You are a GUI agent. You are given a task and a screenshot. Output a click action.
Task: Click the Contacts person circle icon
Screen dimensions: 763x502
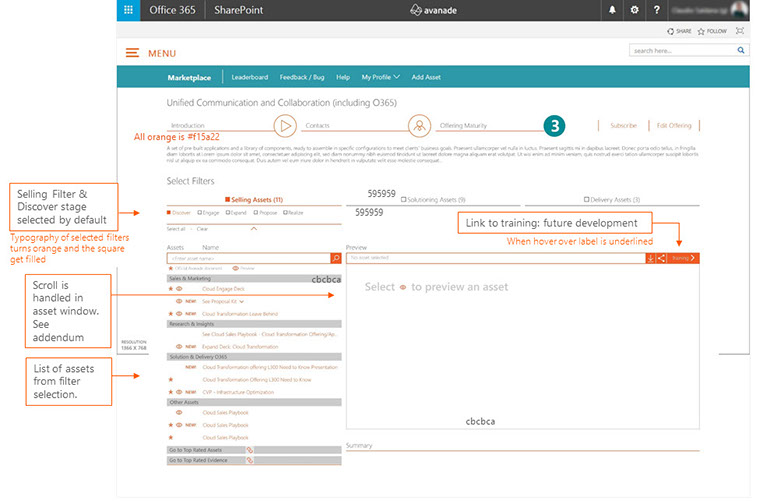point(420,126)
